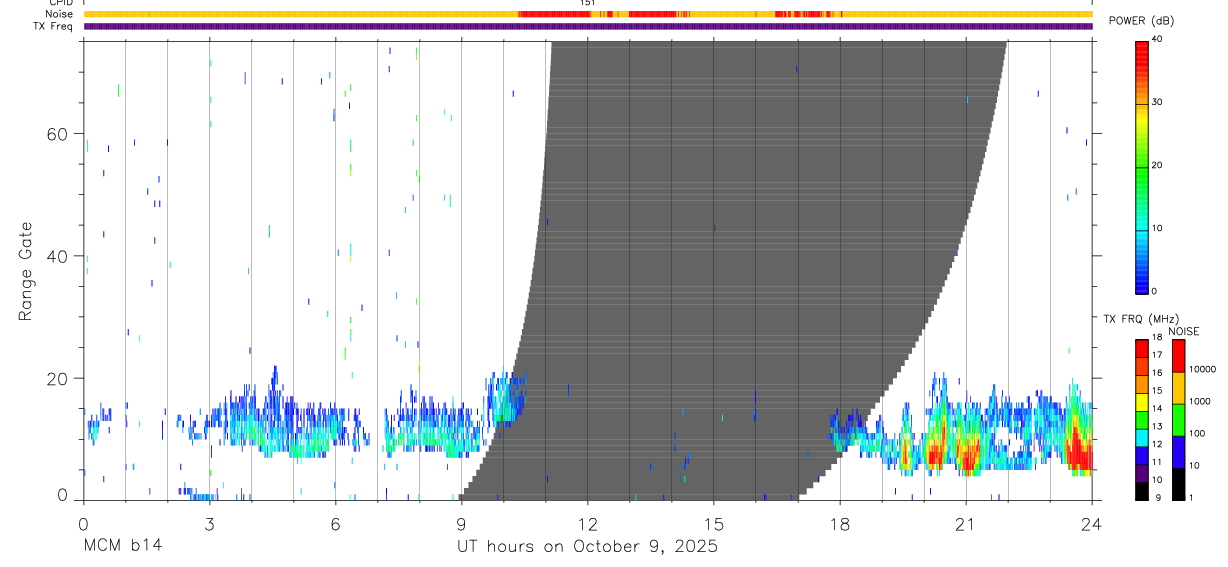Click the 'Range Gate' y-axis label
The image size is (1228, 567).
point(25,272)
